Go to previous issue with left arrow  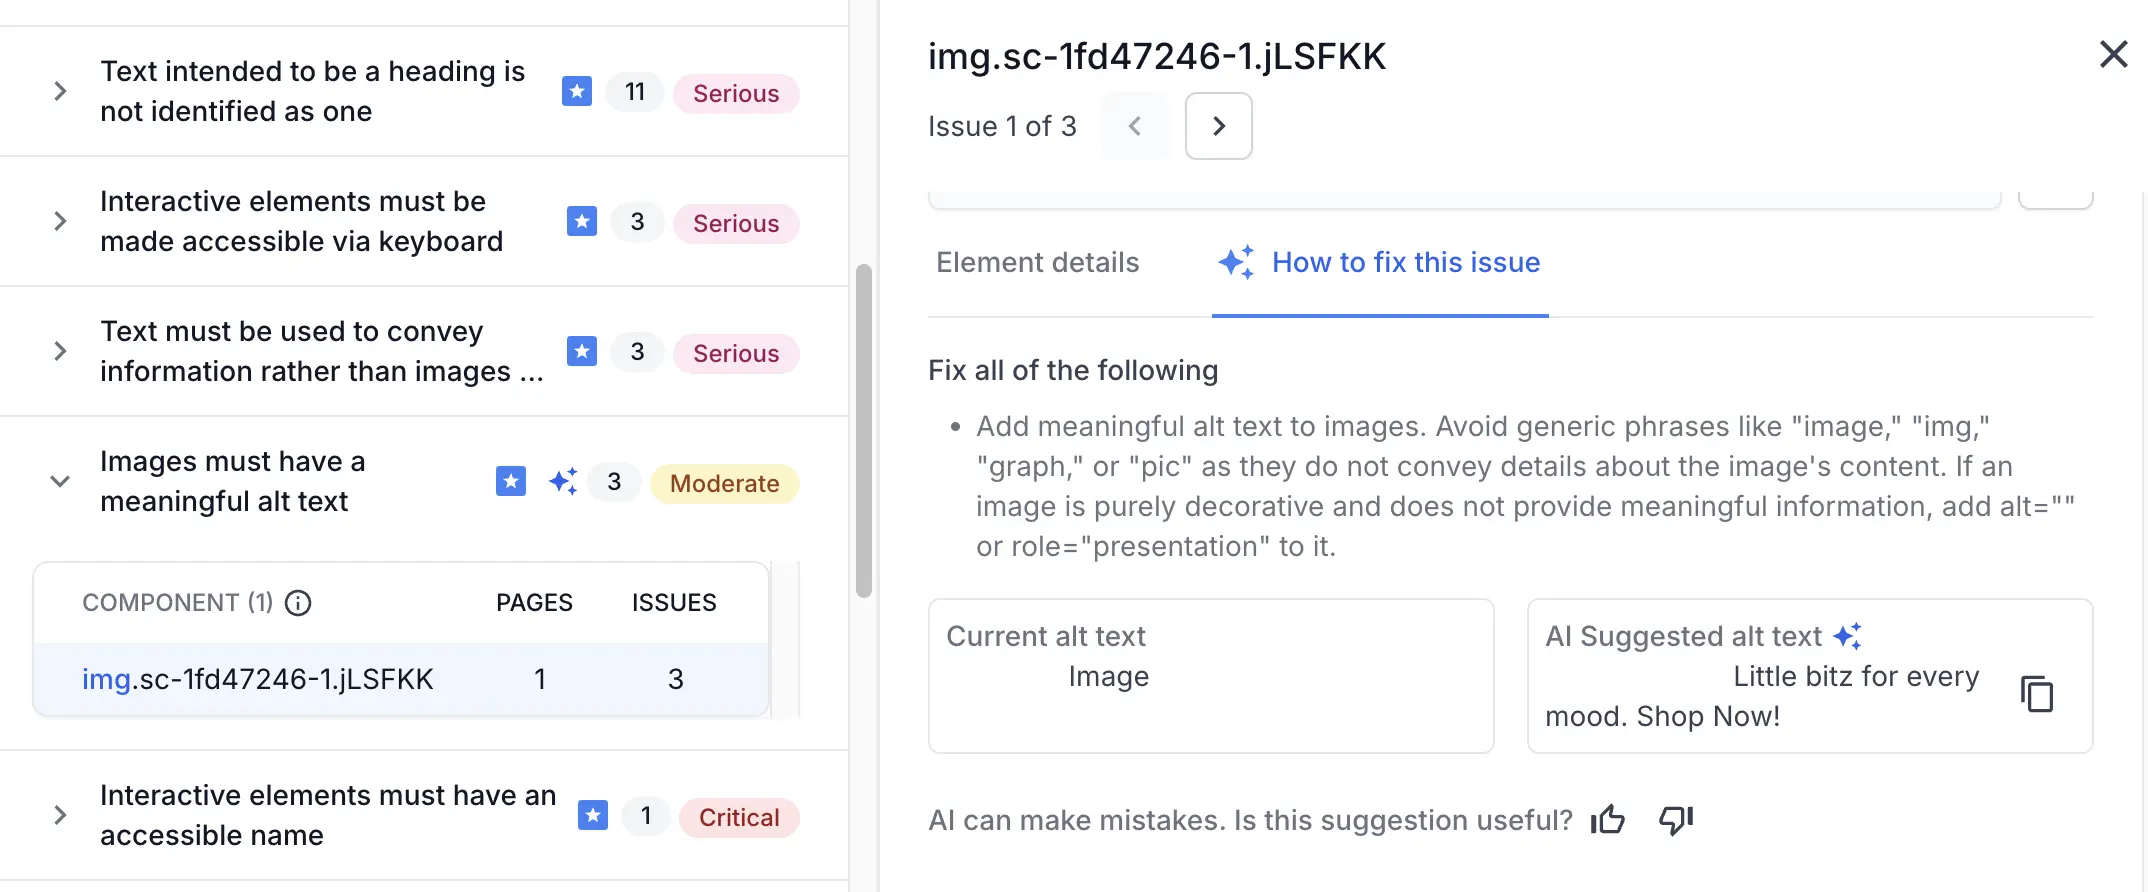pos(1135,126)
